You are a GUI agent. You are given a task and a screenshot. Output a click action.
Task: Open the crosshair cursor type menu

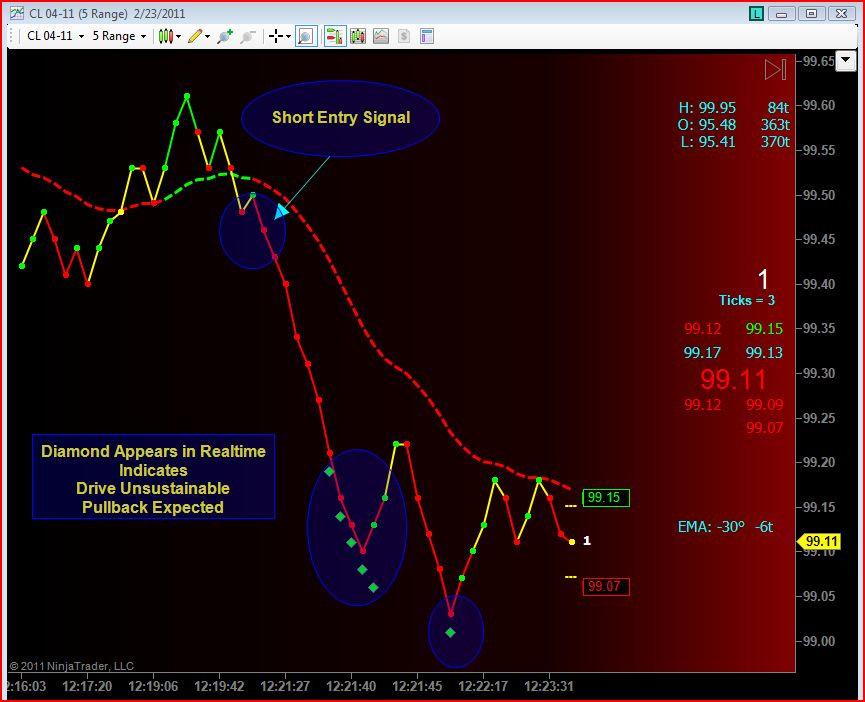coord(280,36)
